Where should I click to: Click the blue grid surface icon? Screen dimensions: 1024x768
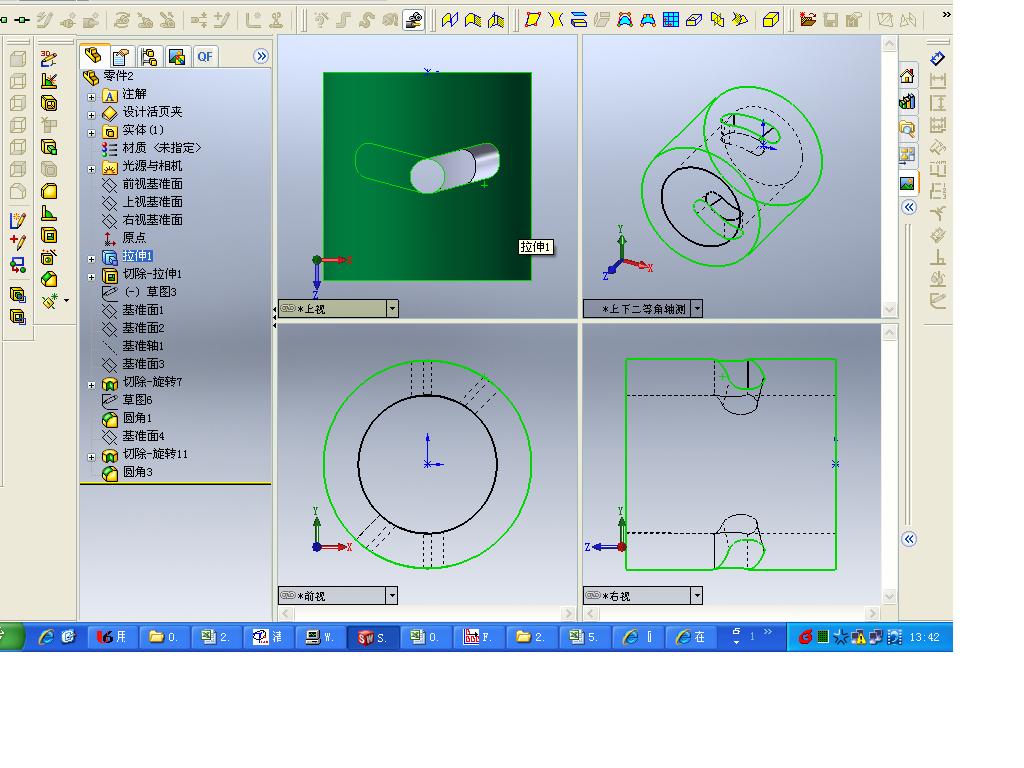pos(671,20)
